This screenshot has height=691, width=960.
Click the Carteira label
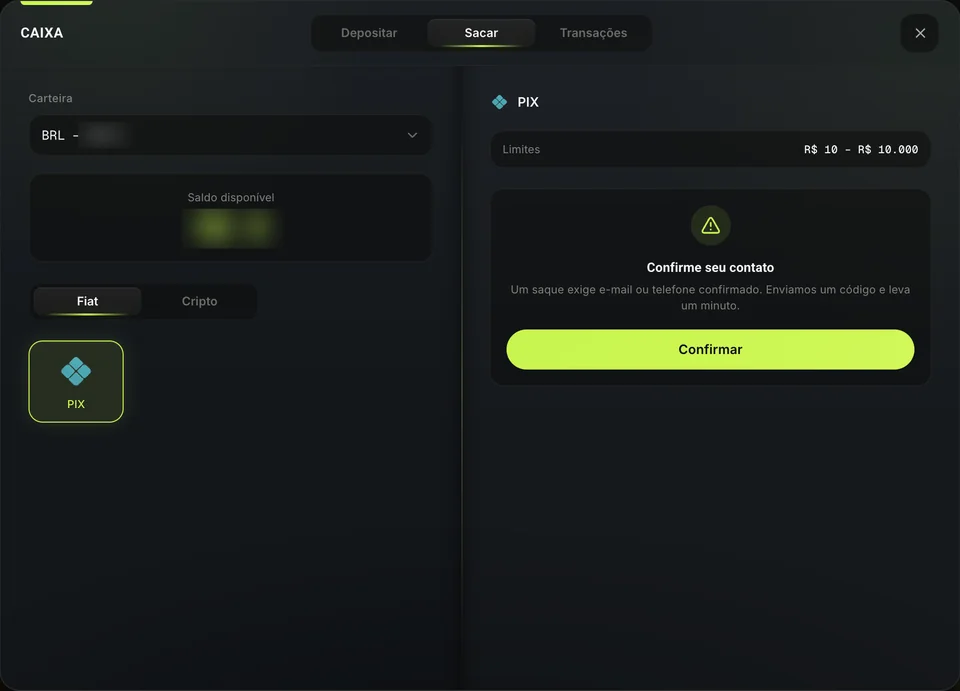click(50, 99)
